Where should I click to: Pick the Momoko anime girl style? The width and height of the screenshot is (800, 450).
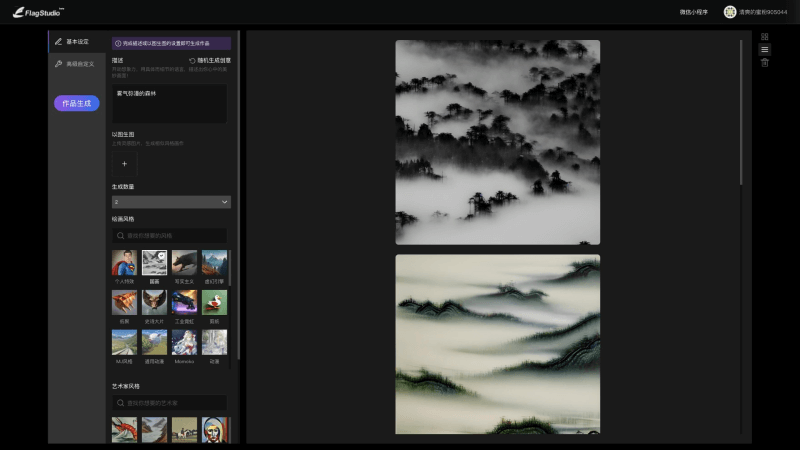pyautogui.click(x=184, y=343)
